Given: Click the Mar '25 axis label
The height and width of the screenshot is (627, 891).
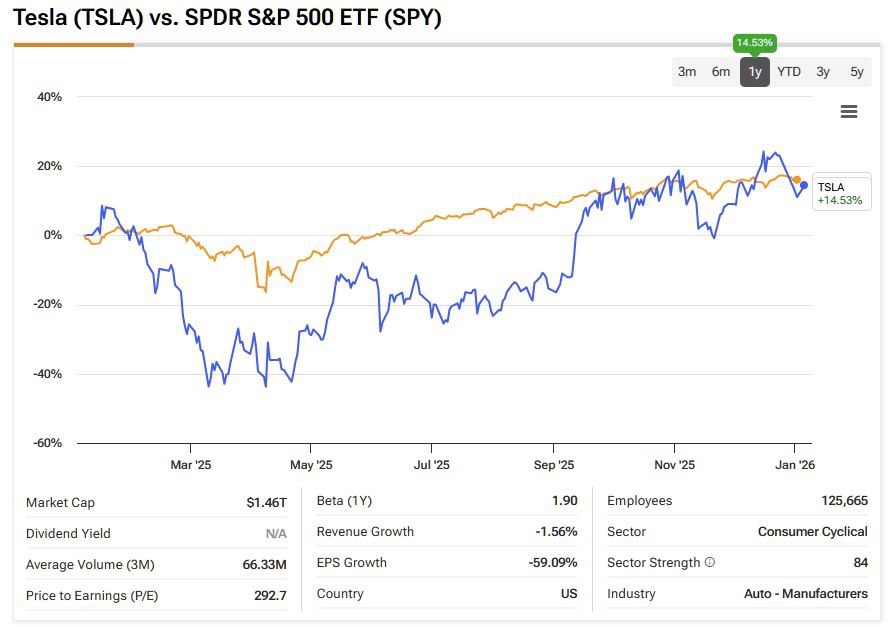Looking at the screenshot, I should [x=190, y=465].
